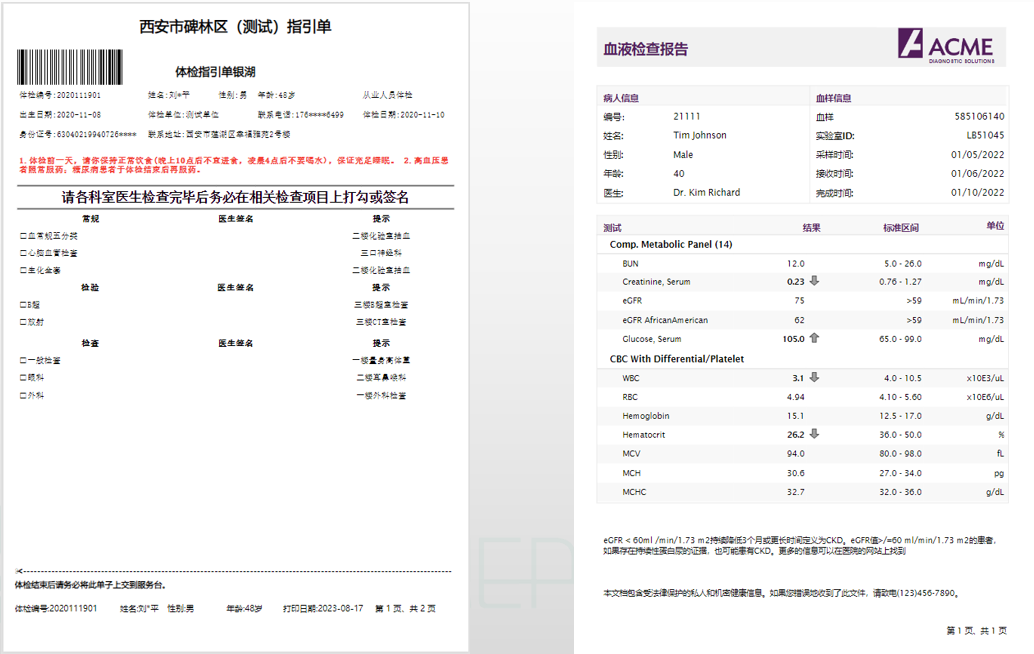Click the BUN test row label
Screen dimensions: 1034x654
pyautogui.click(x=630, y=264)
